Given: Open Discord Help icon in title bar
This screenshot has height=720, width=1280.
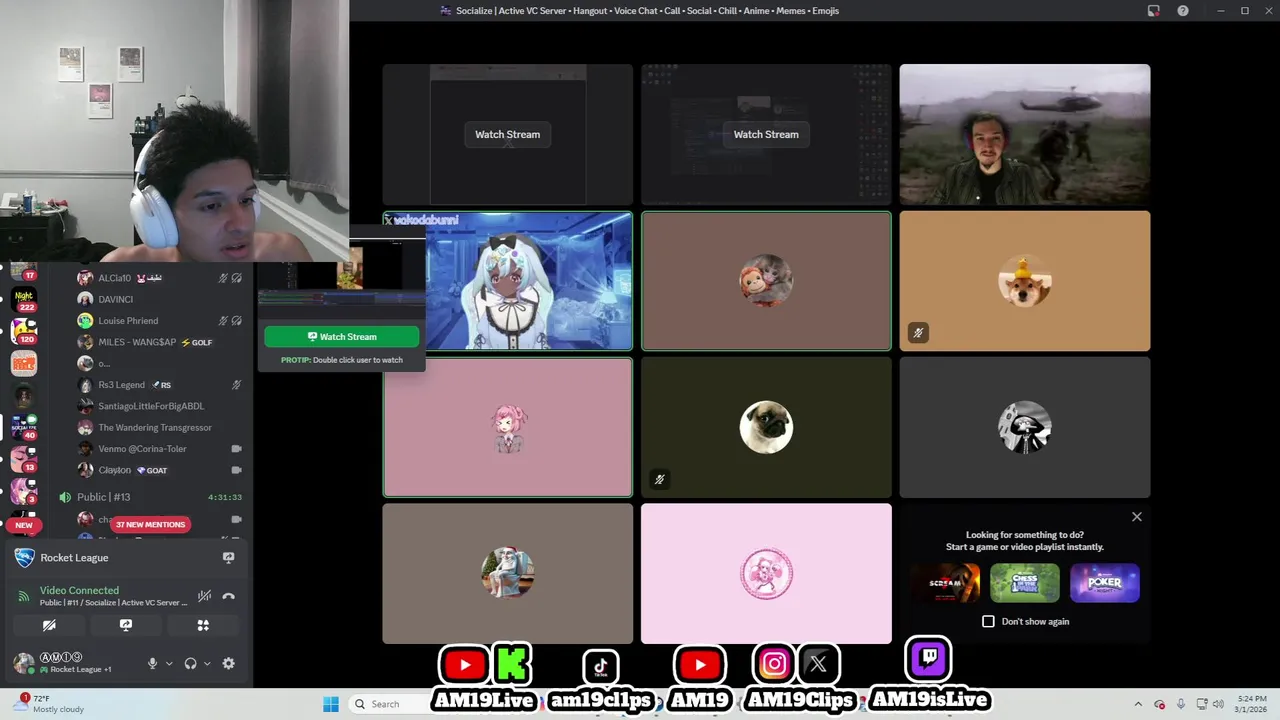Looking at the screenshot, I should (x=1183, y=11).
